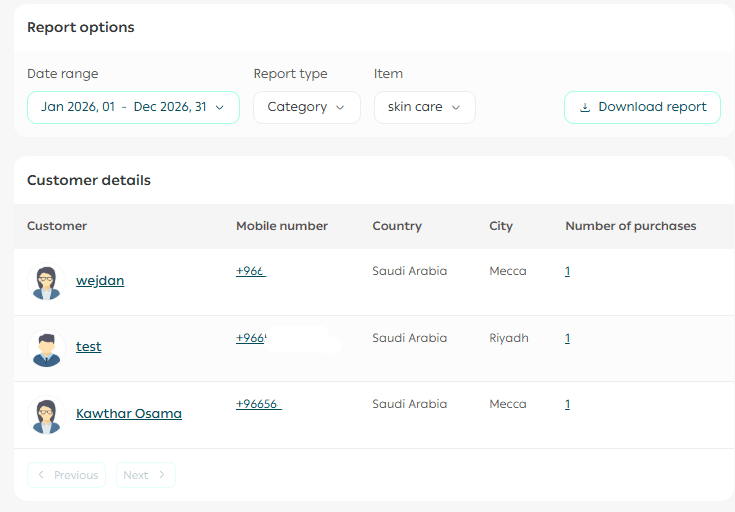Open Kawthar Osama customer link
Image resolution: width=735 pixels, height=512 pixels.
click(129, 414)
